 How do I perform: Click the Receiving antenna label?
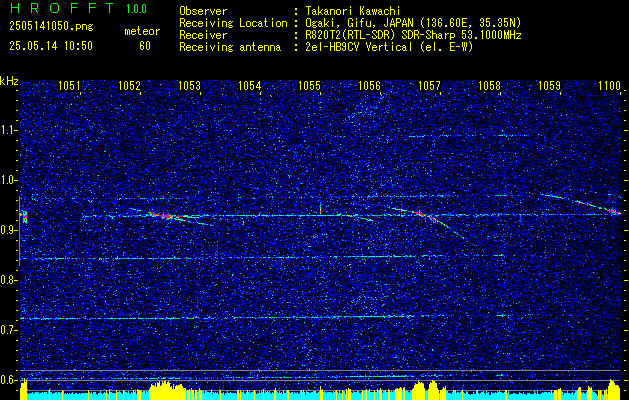pos(230,47)
